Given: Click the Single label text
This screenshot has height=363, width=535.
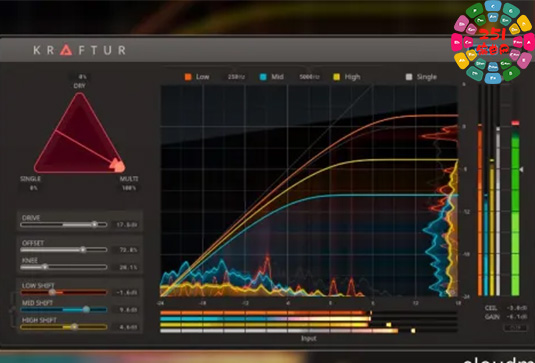Looking at the screenshot, I should 426,77.
